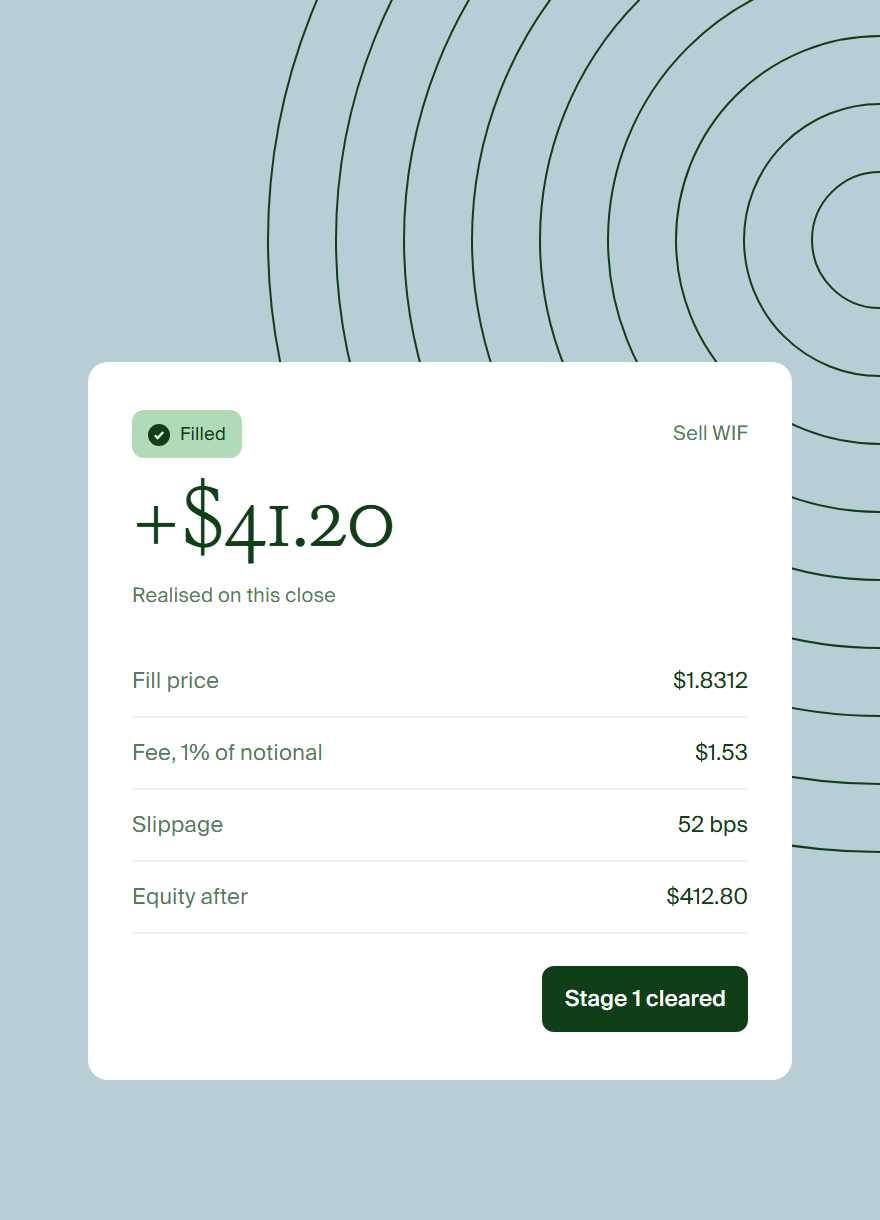880x1220 pixels.
Task: Select the Slippage row label
Action: 177,825
